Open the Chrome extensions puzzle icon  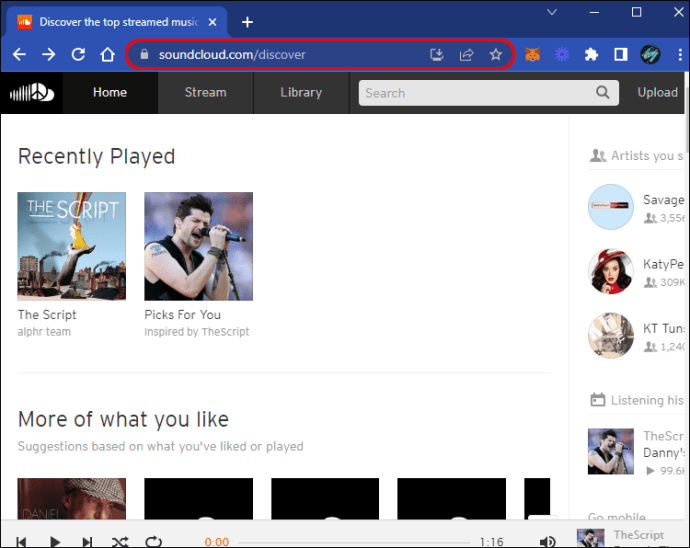tap(591, 55)
